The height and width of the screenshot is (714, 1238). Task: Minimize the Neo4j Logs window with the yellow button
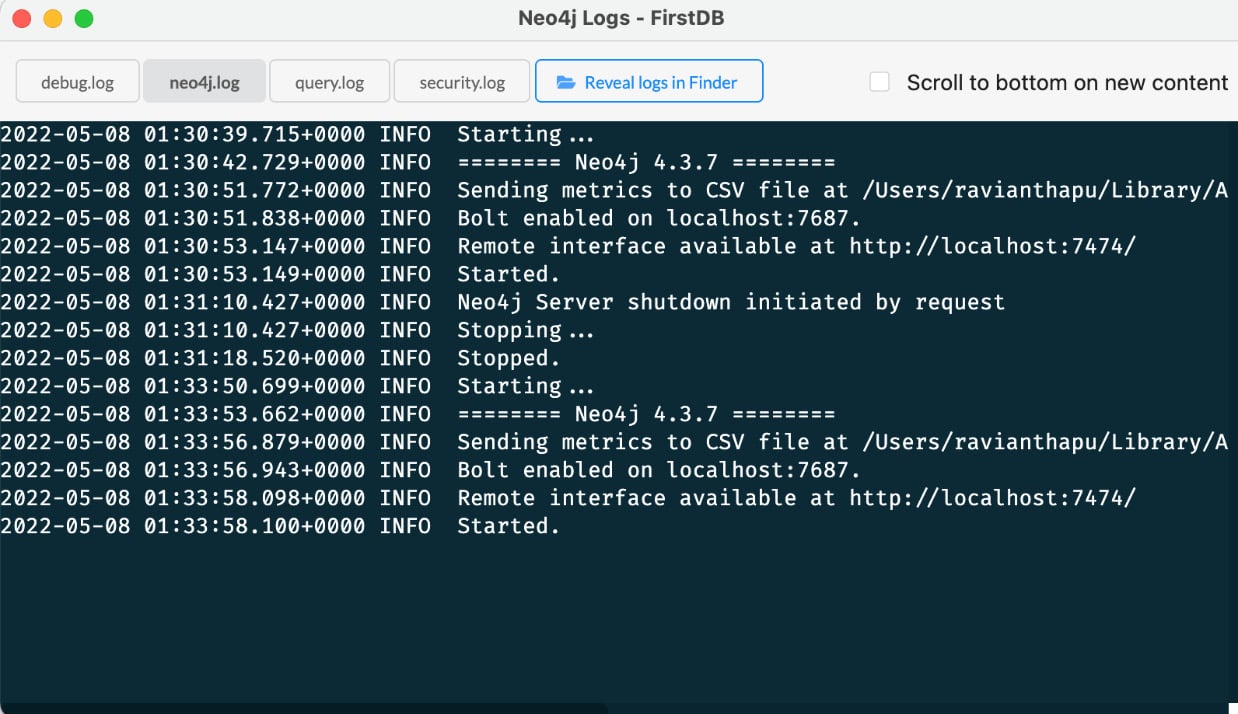coord(53,18)
